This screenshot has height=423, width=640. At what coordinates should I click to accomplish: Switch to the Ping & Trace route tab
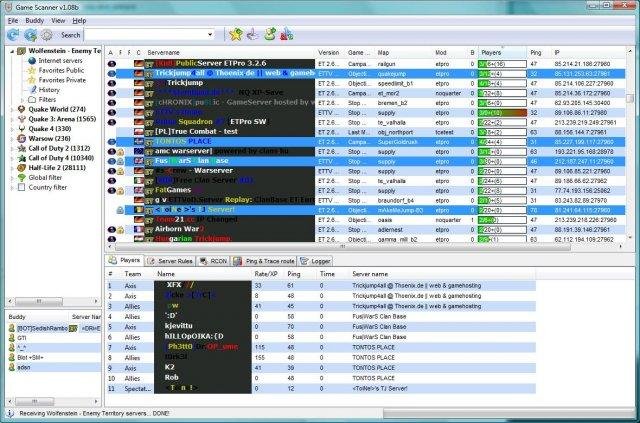click(x=264, y=261)
